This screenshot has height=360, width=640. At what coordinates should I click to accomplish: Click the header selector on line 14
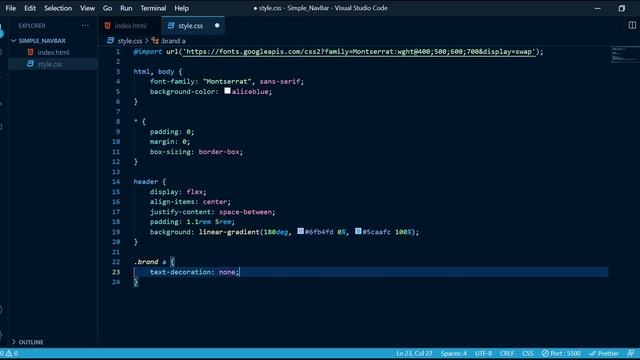click(x=146, y=182)
